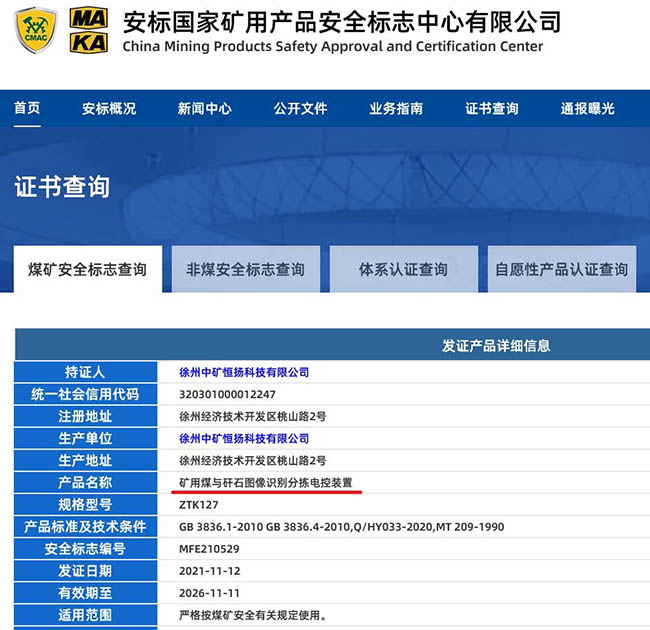650x630 pixels.
Task: Click 证书查询 in the navigation bar
Action: pyautogui.click(x=492, y=109)
